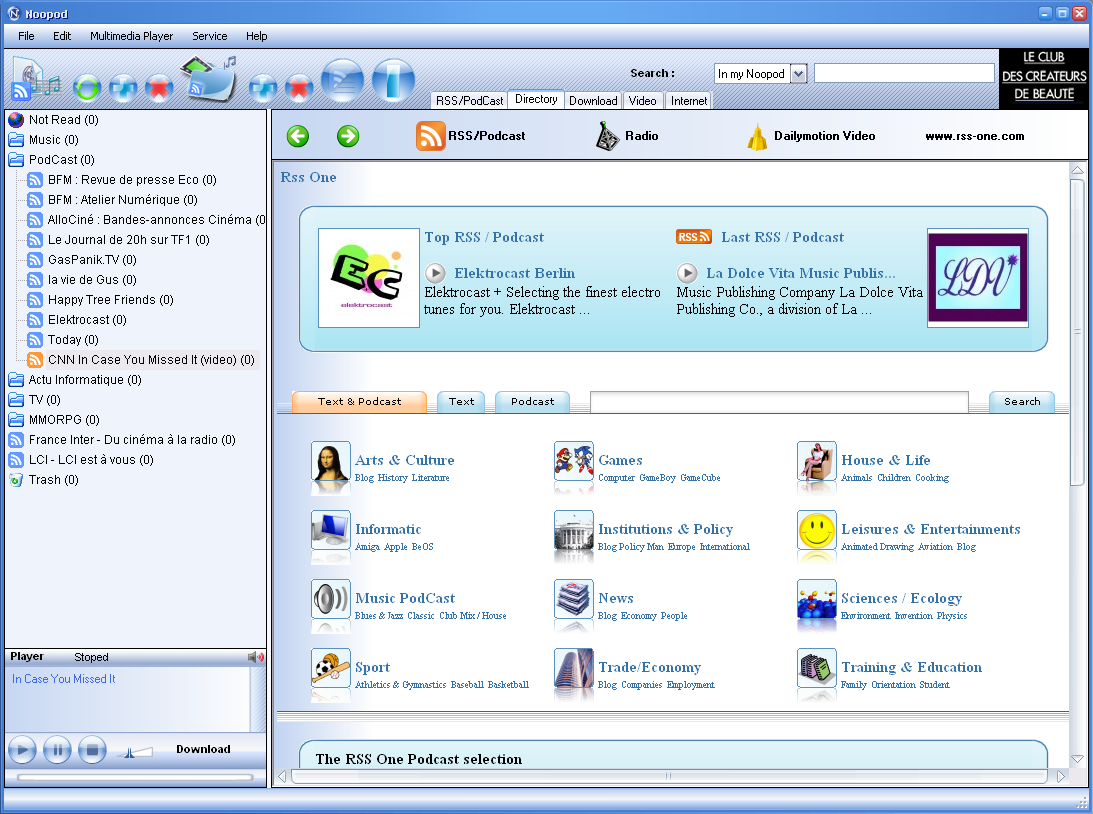
Task: Click the directory Search button
Action: click(x=1022, y=401)
